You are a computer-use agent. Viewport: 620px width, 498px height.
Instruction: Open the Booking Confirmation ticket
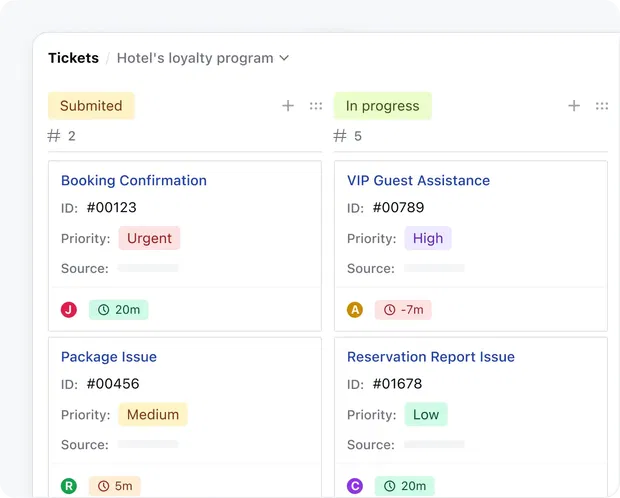pyautogui.click(x=134, y=181)
